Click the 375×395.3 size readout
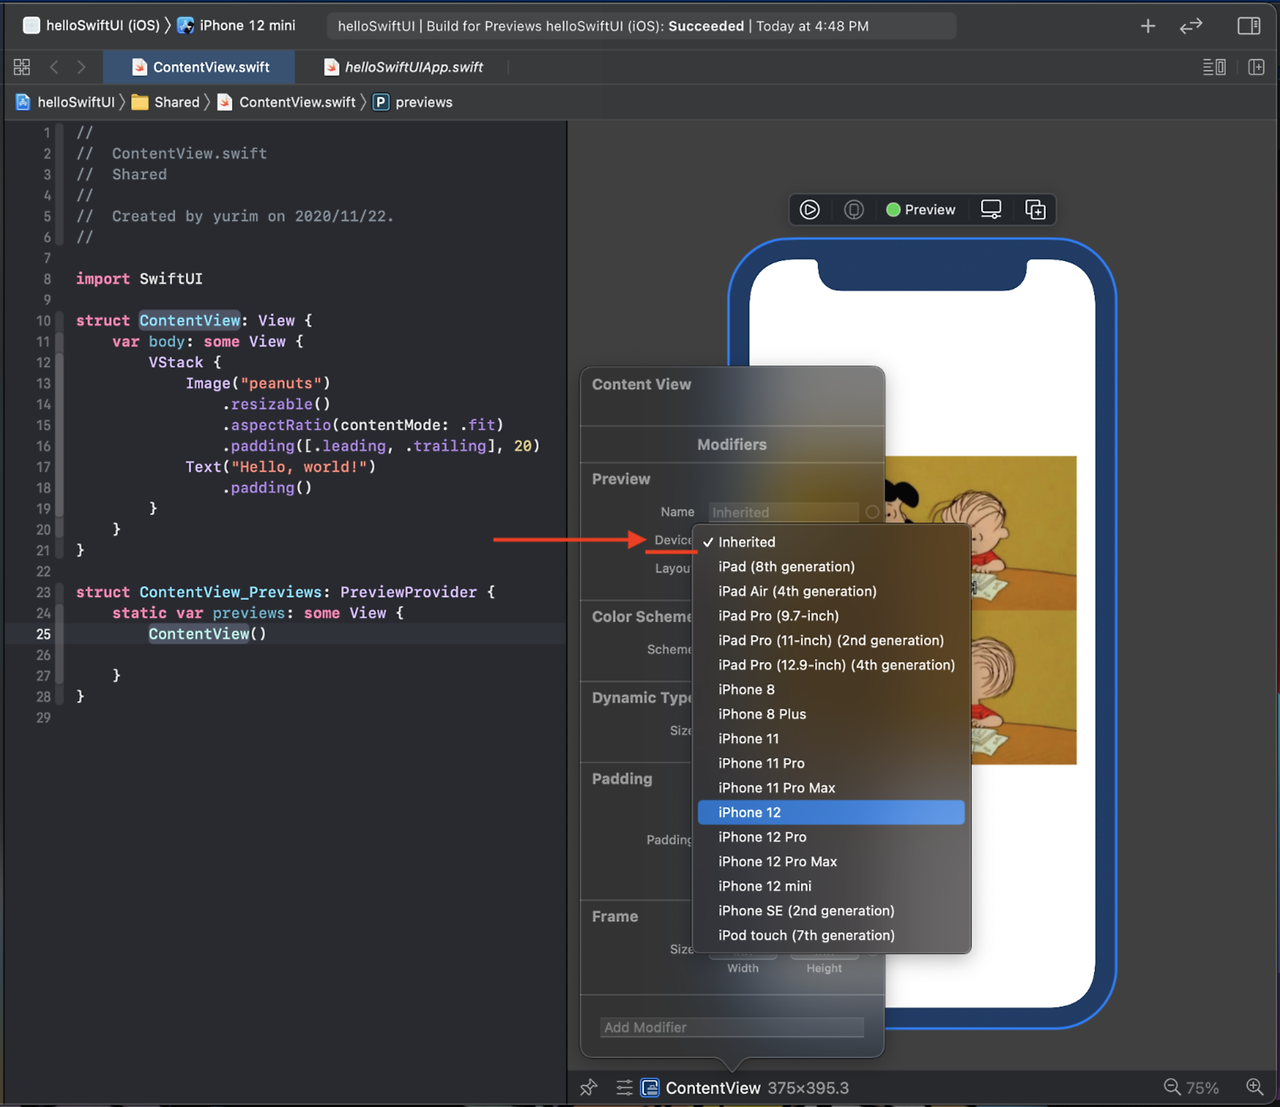This screenshot has width=1280, height=1107. [x=808, y=1088]
